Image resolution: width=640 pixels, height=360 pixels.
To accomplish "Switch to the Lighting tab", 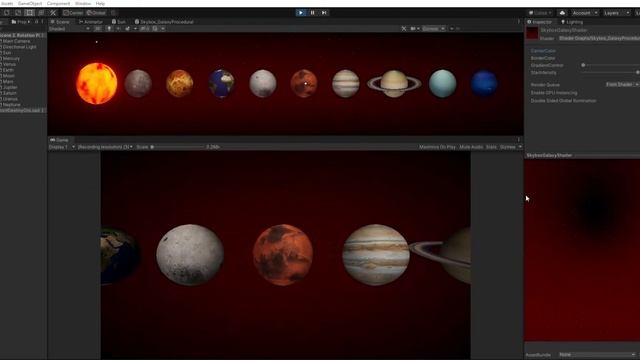I will (572, 22).
